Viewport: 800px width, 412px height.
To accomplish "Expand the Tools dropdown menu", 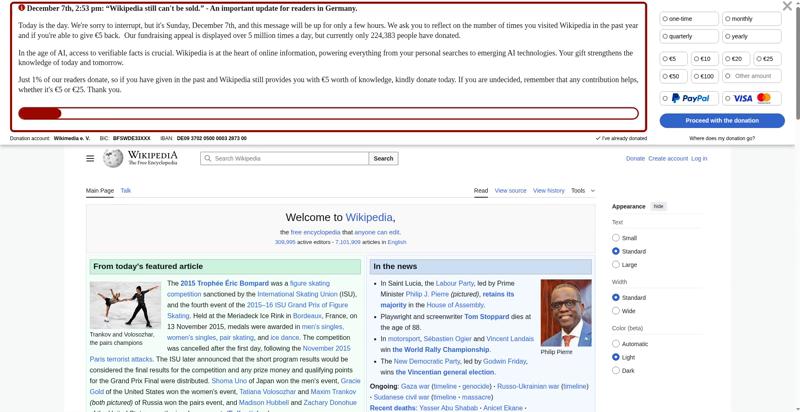I will tap(582, 190).
